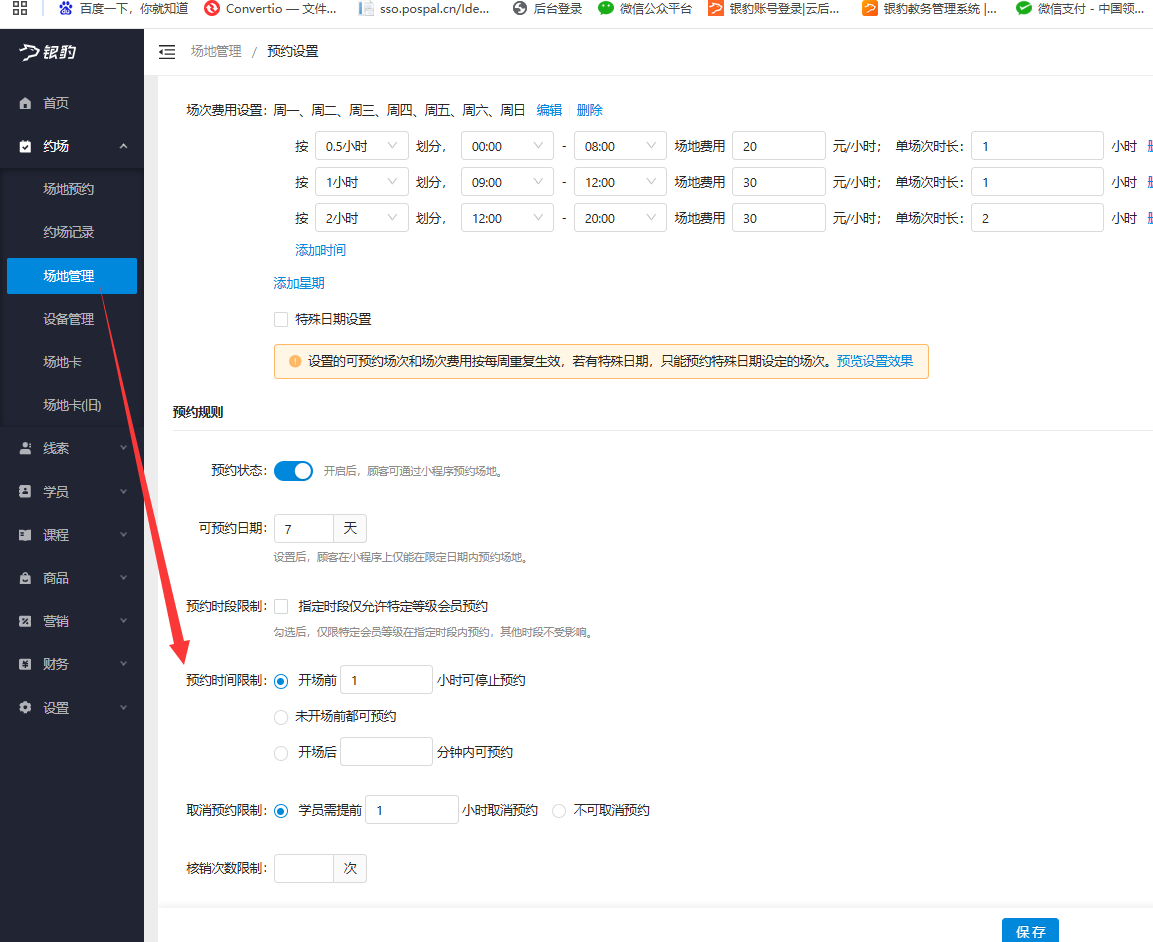Open the 0.5小时 division dropdown
The width and height of the screenshot is (1153, 942).
coord(361,147)
